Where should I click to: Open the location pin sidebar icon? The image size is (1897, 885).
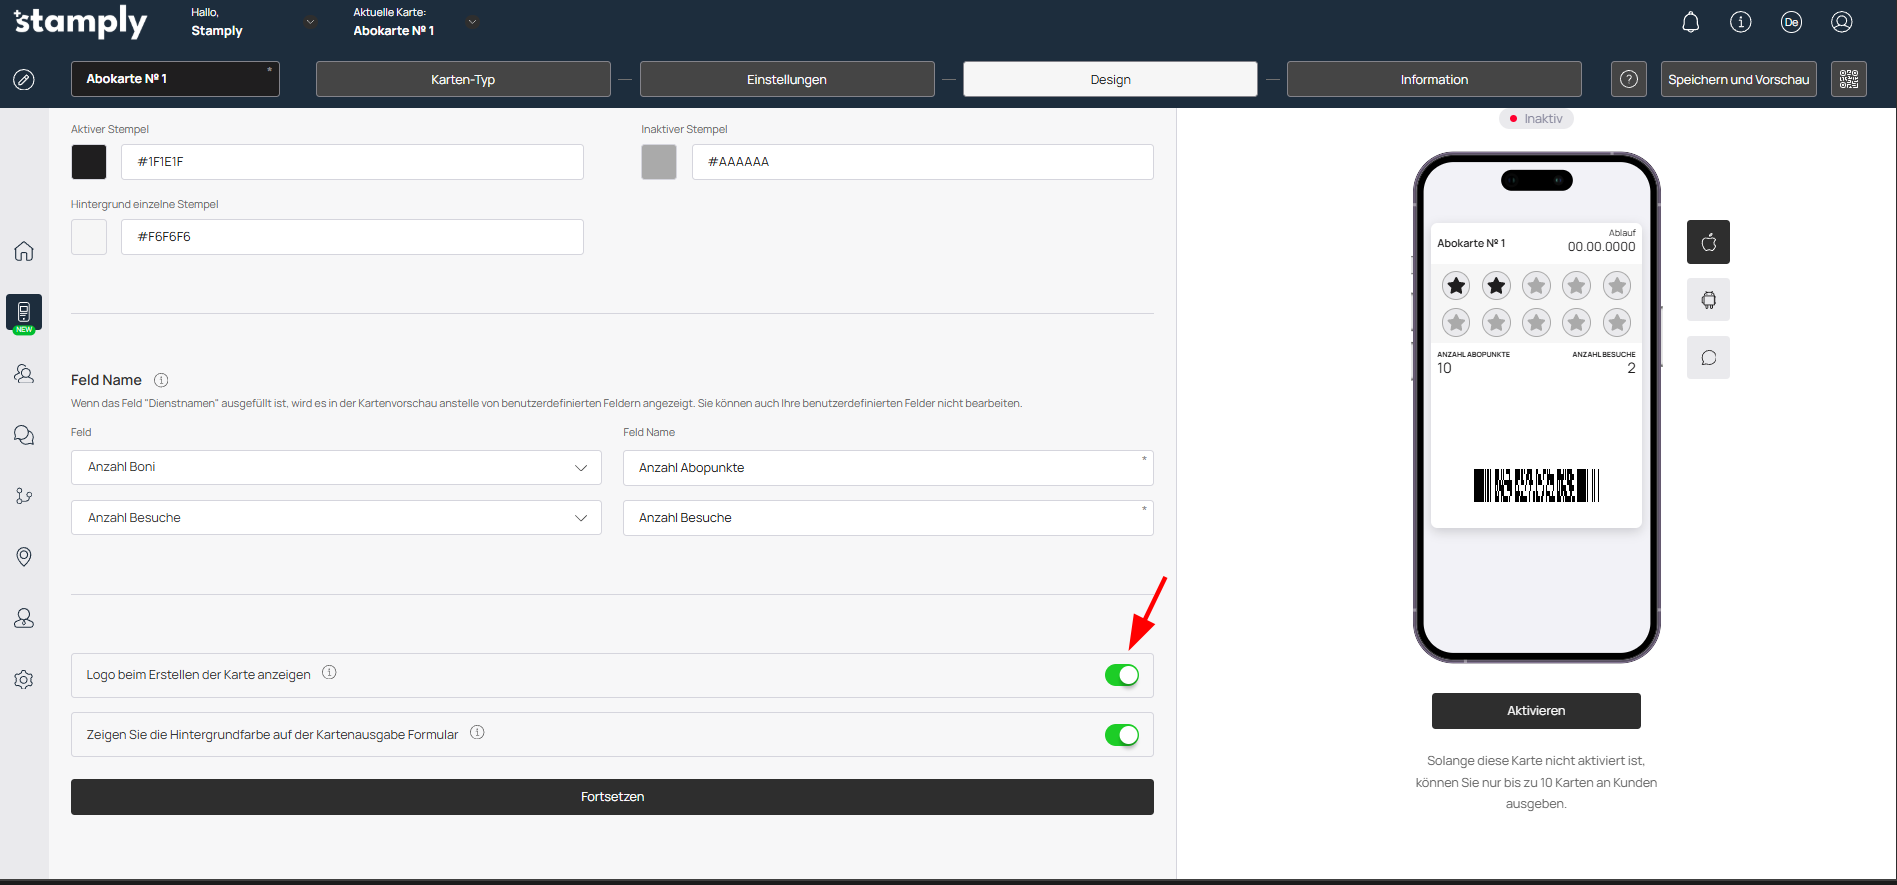click(24, 557)
